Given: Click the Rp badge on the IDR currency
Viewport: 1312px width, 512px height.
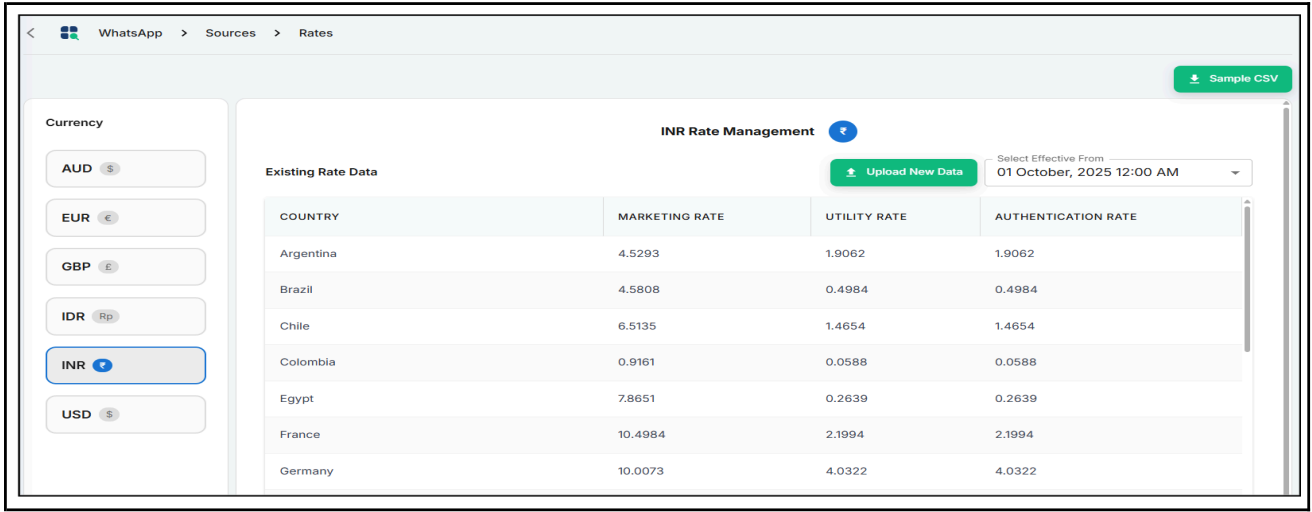Looking at the screenshot, I should click(105, 316).
